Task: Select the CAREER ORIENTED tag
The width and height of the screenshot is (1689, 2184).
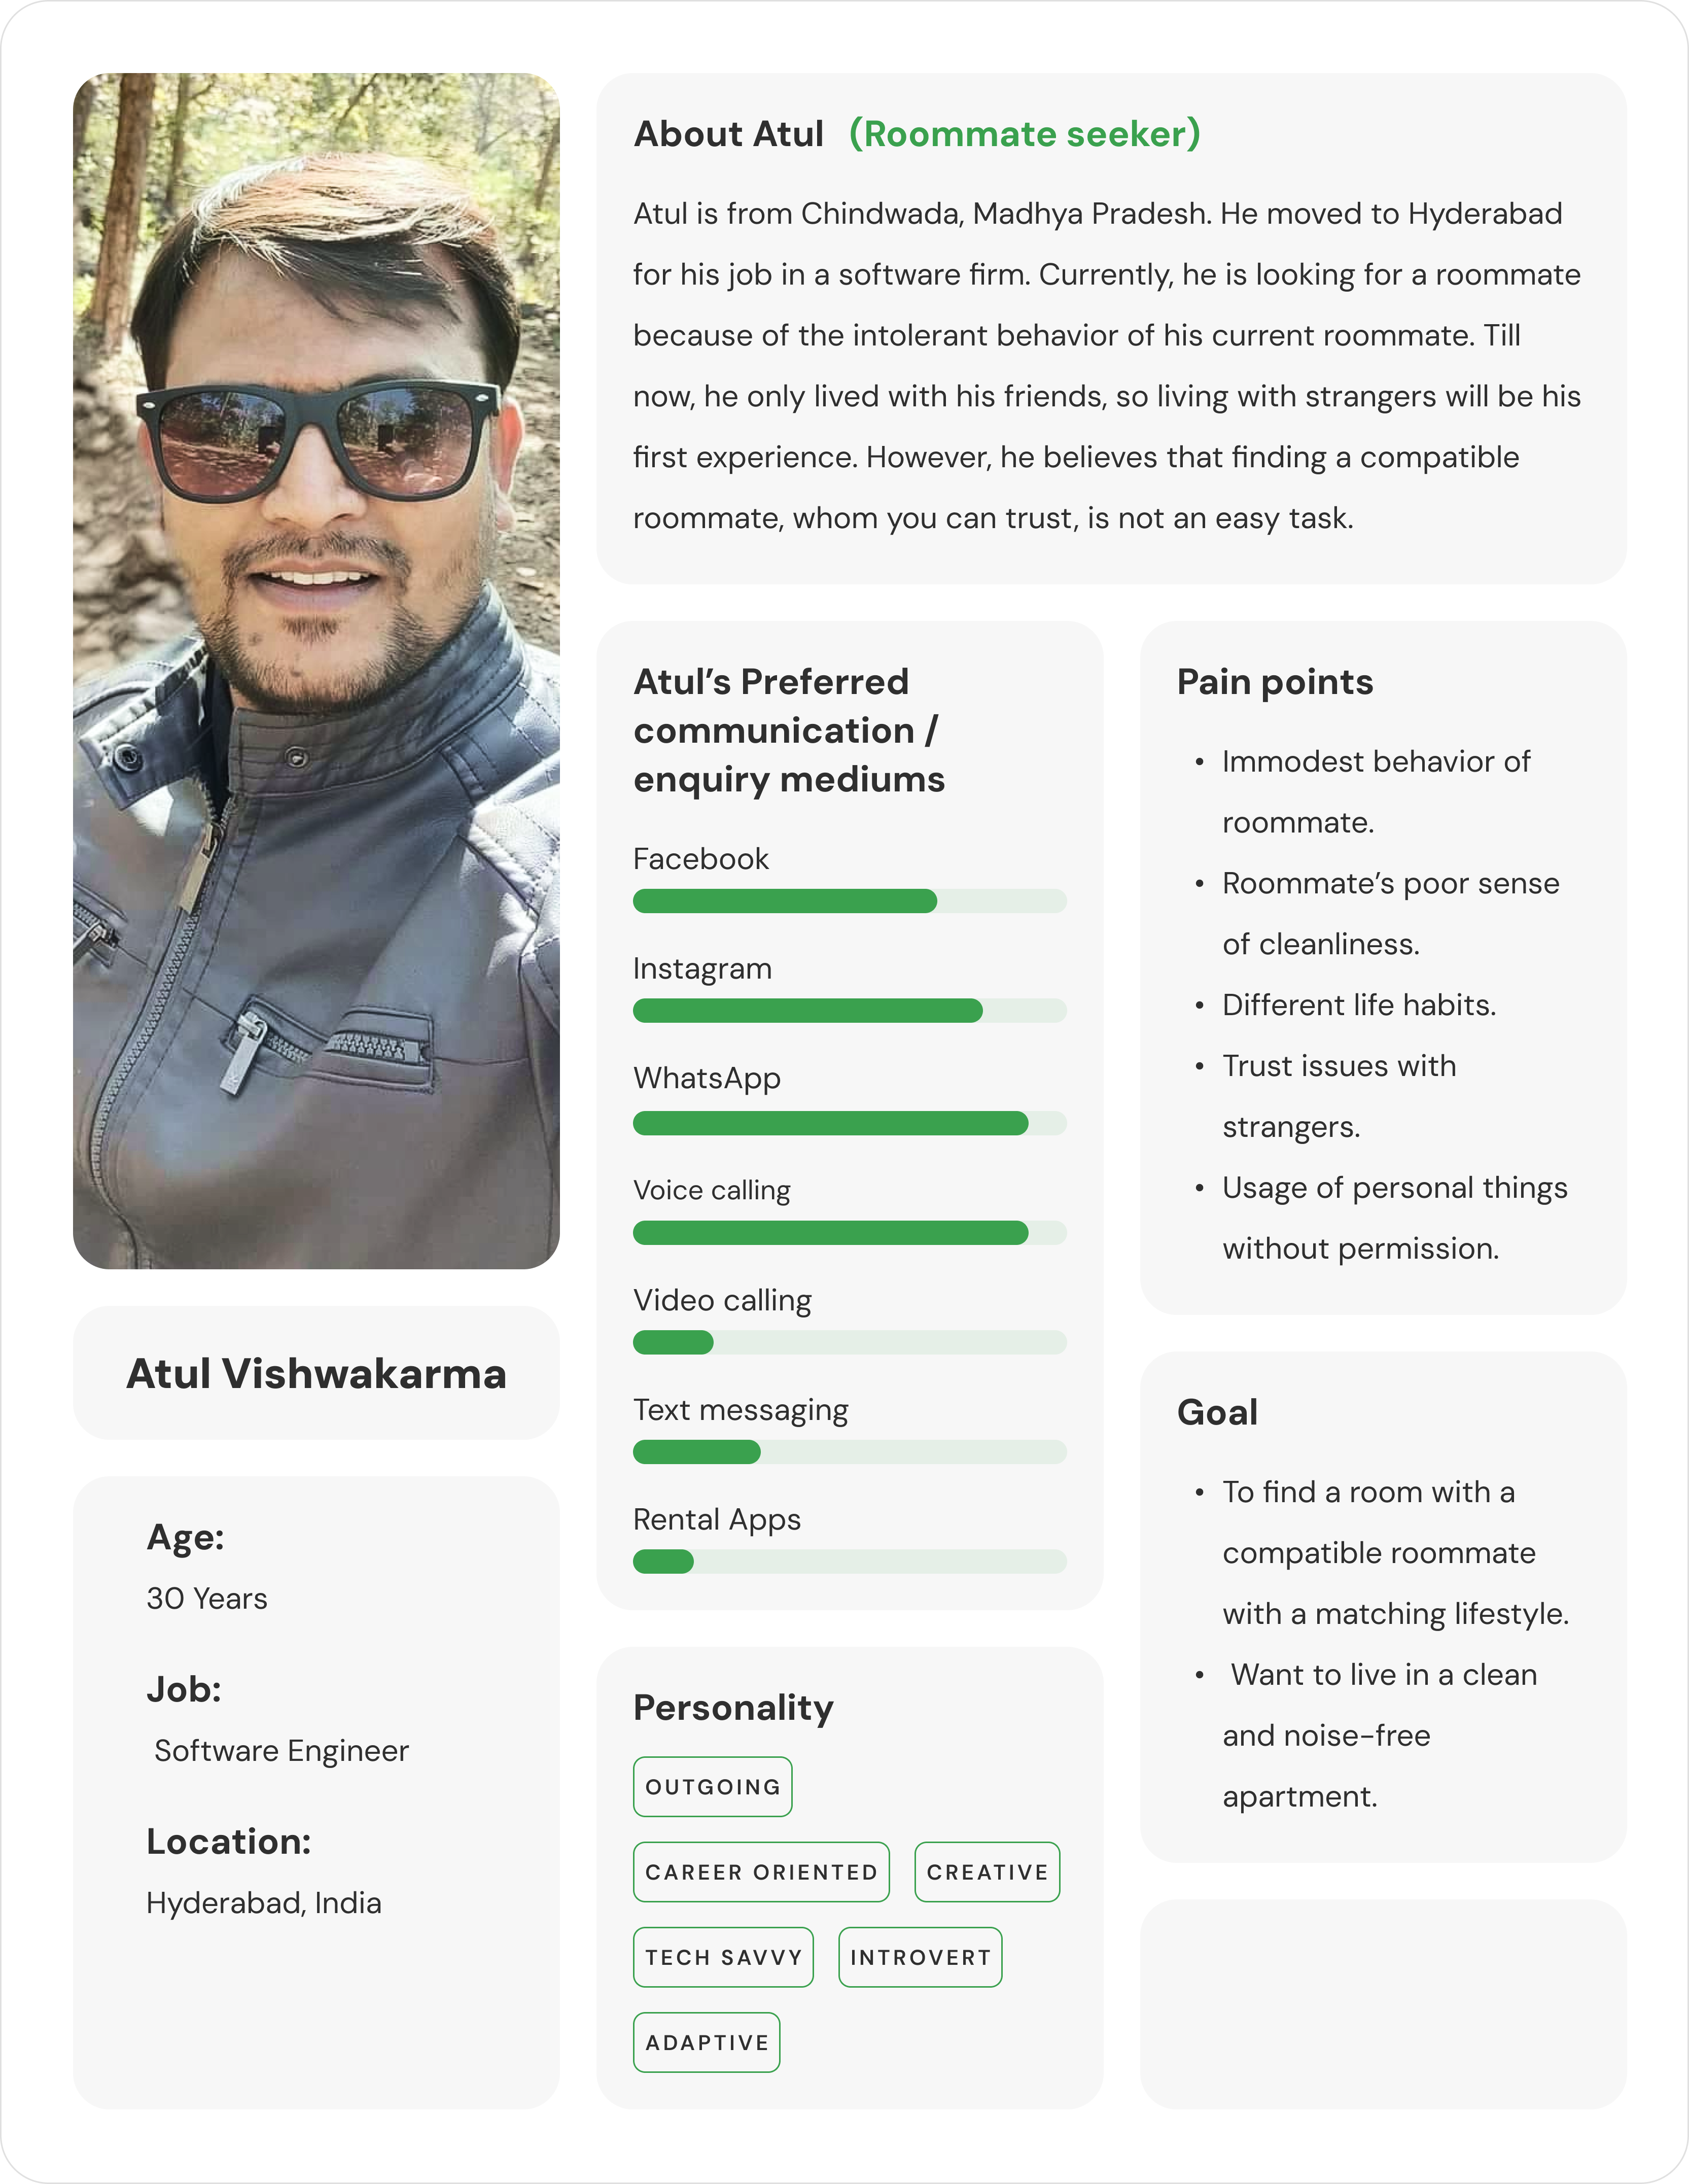Action: pos(761,1872)
